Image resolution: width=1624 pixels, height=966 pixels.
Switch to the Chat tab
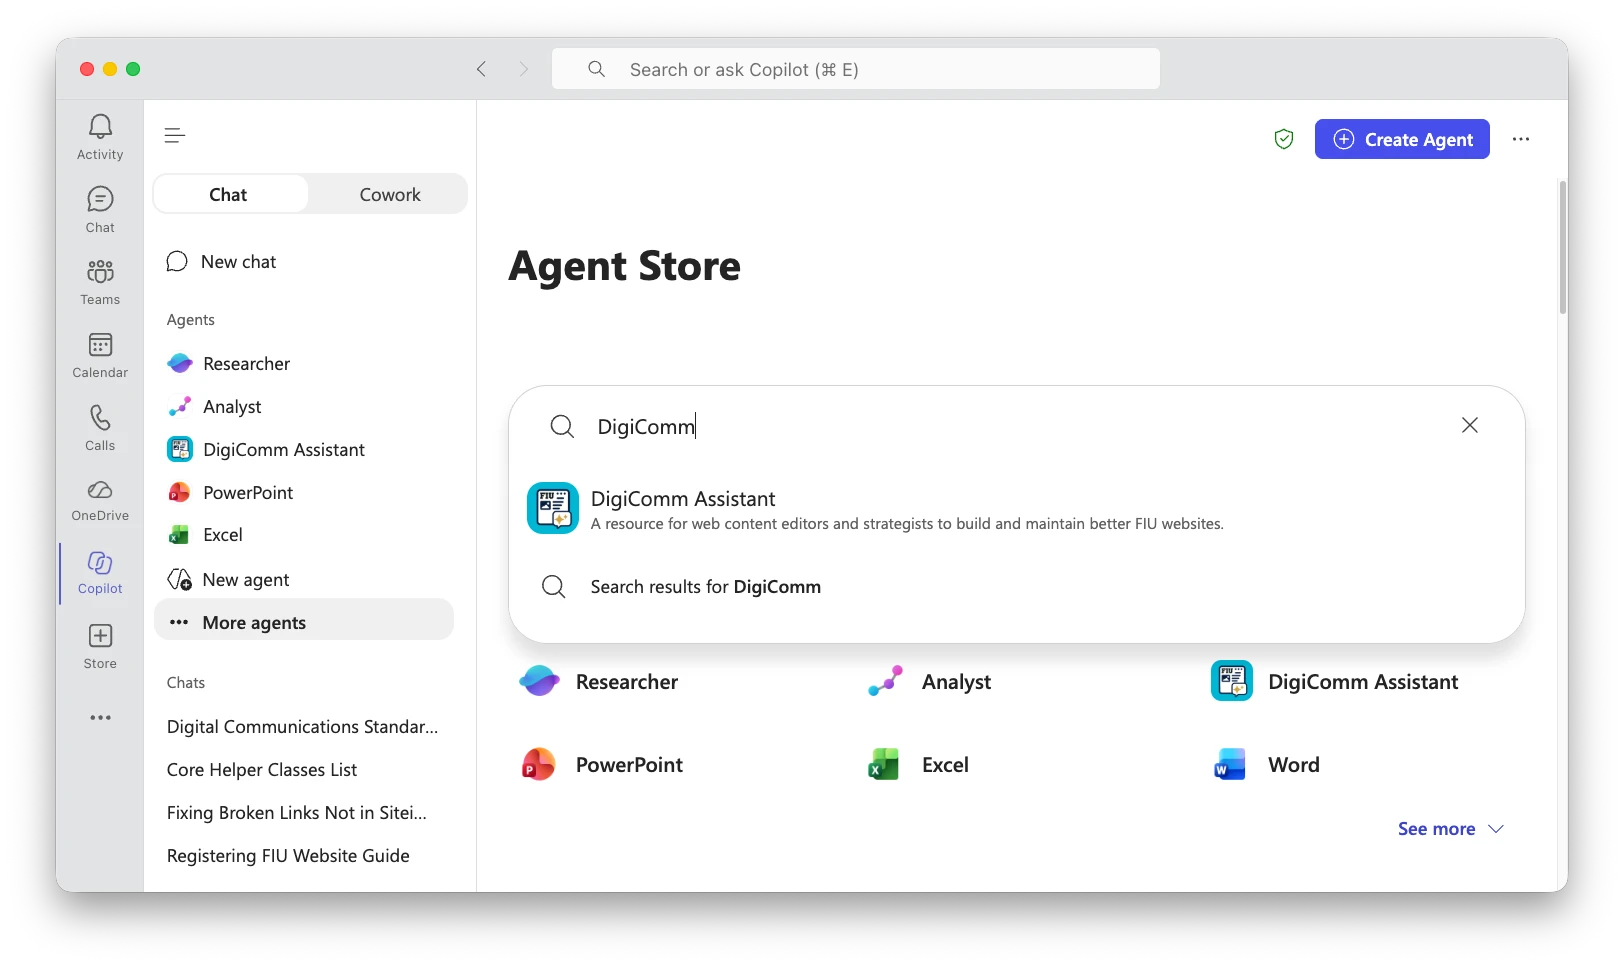[228, 195]
